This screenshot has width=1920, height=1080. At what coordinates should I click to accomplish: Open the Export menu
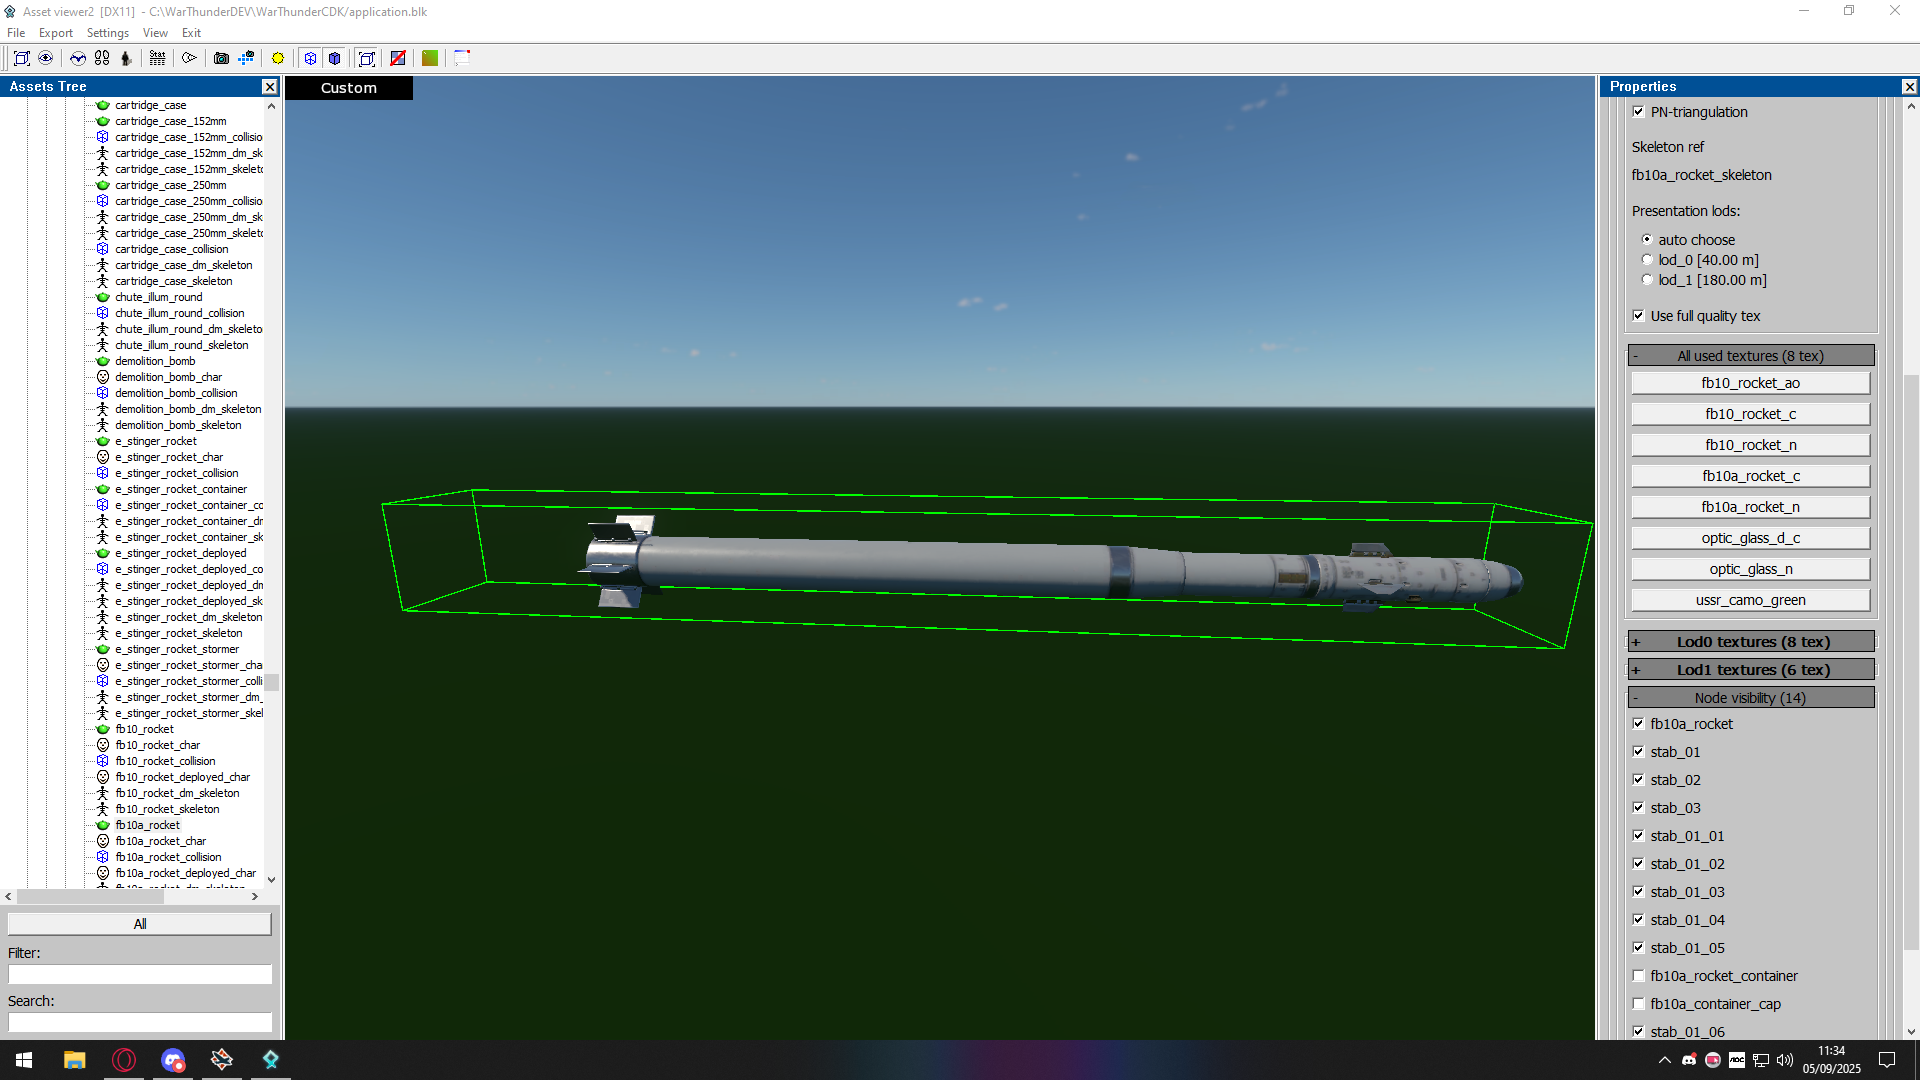(x=55, y=33)
